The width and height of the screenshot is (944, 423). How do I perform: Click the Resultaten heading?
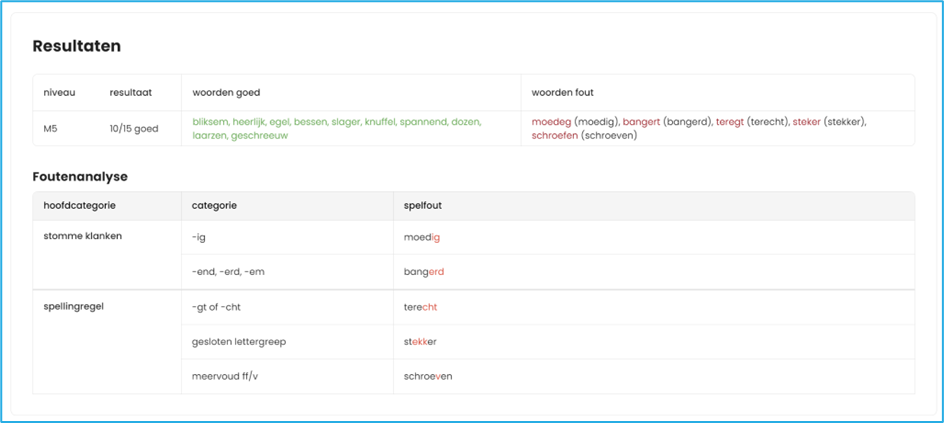tap(77, 46)
